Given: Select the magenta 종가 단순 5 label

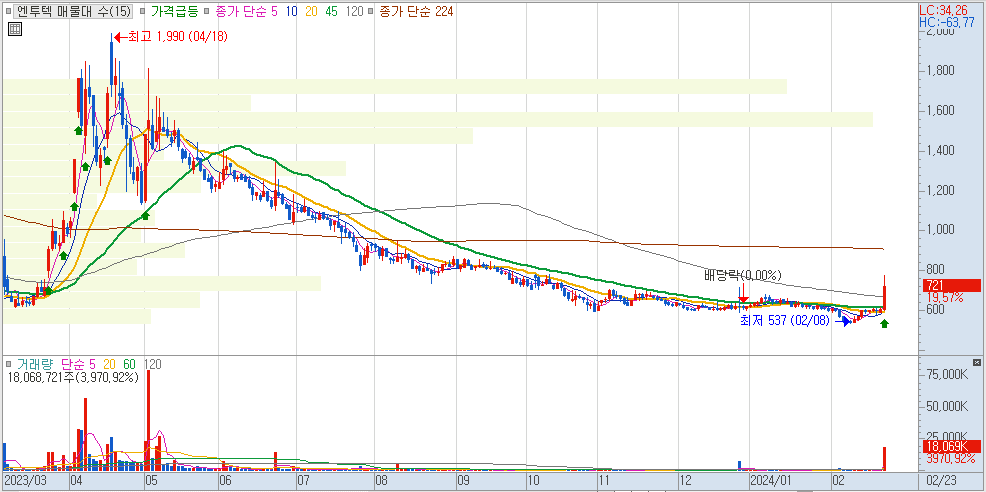Looking at the screenshot, I should coord(246,11).
